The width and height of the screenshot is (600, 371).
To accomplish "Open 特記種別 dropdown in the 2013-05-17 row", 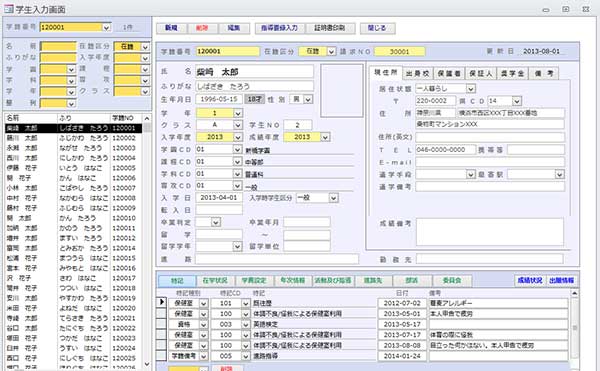I will coord(204,325).
